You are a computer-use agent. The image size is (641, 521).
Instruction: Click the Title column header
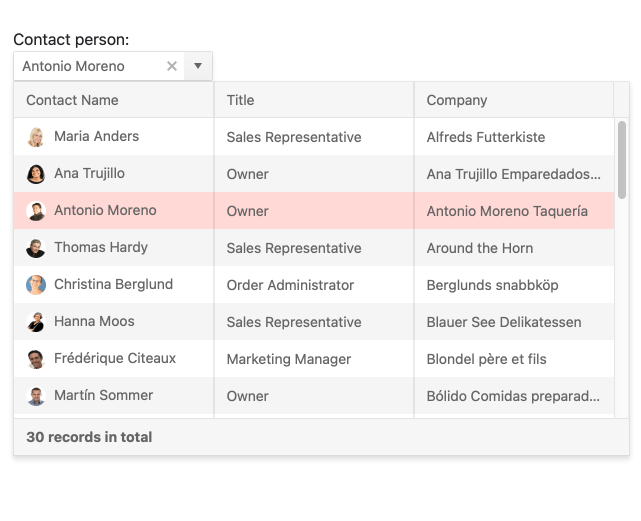(240, 100)
